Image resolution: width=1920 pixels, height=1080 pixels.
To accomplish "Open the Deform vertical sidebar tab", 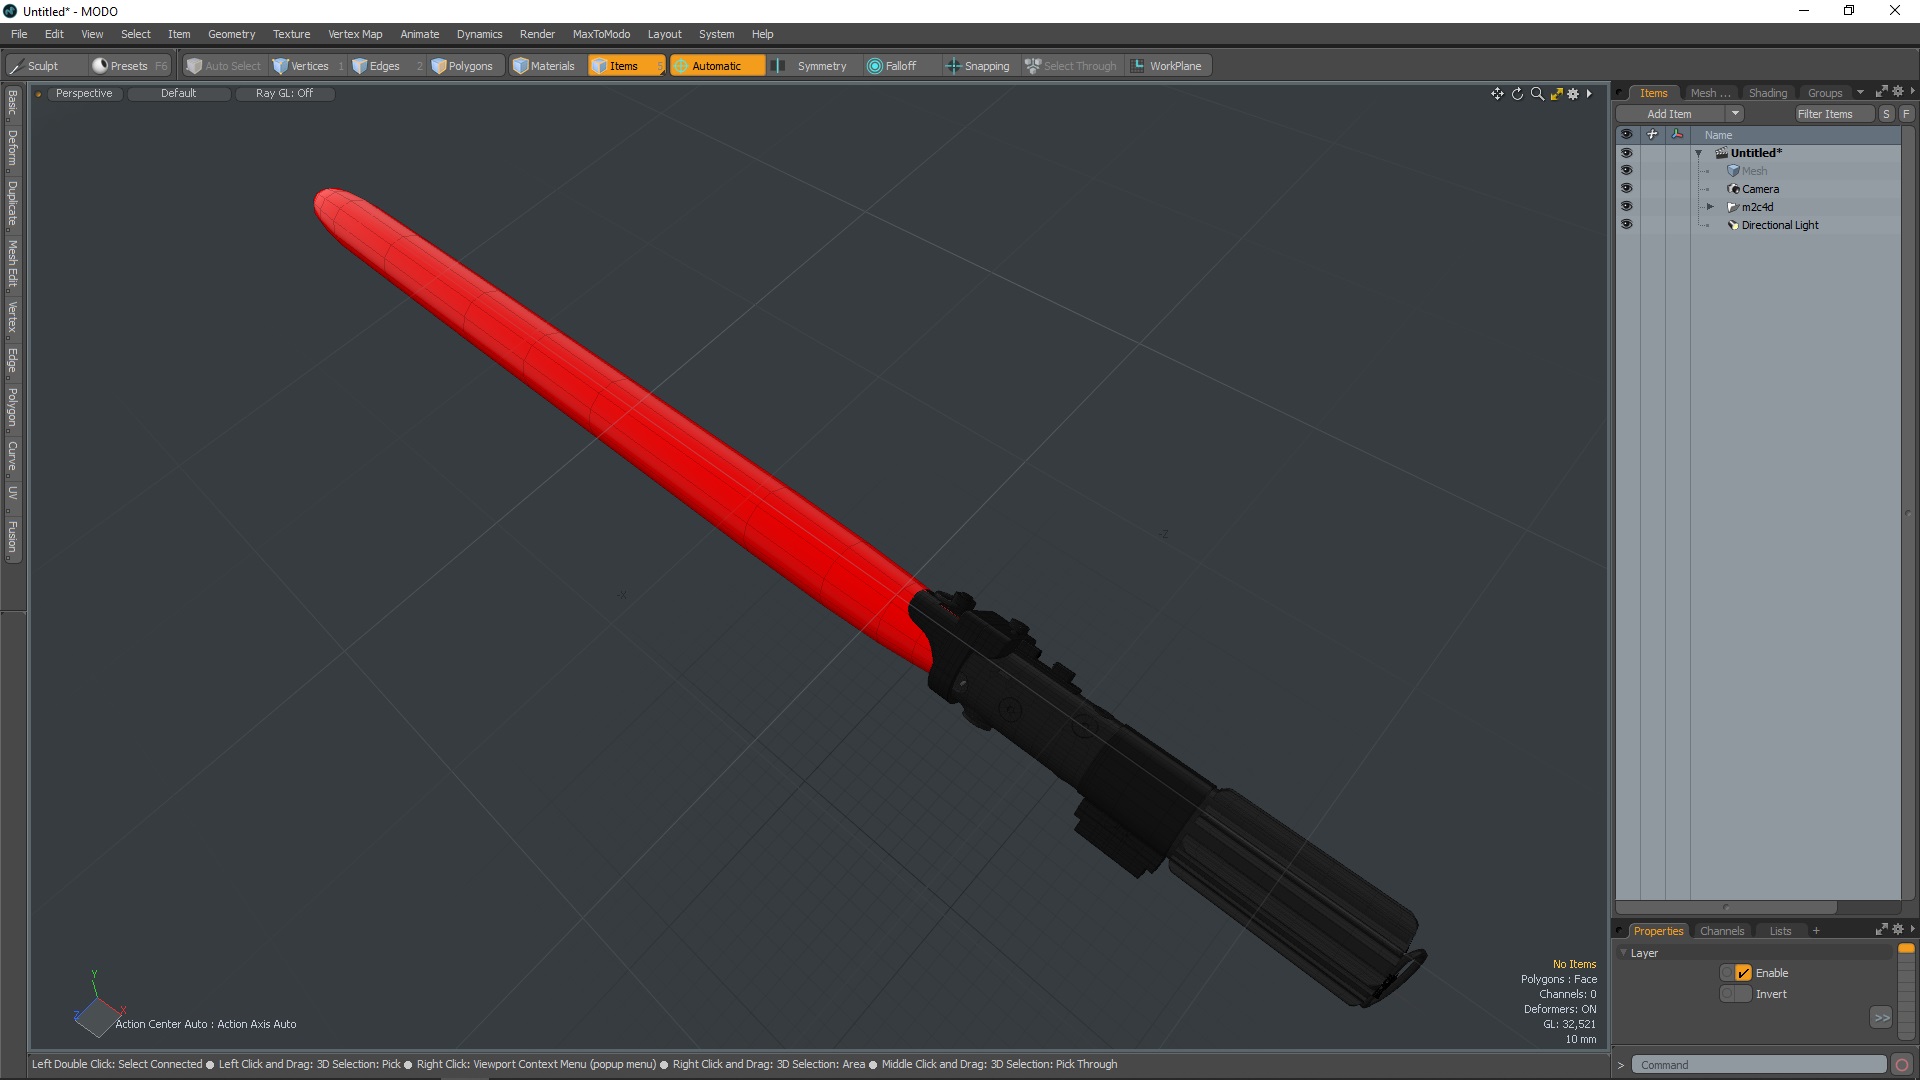I will [x=12, y=147].
